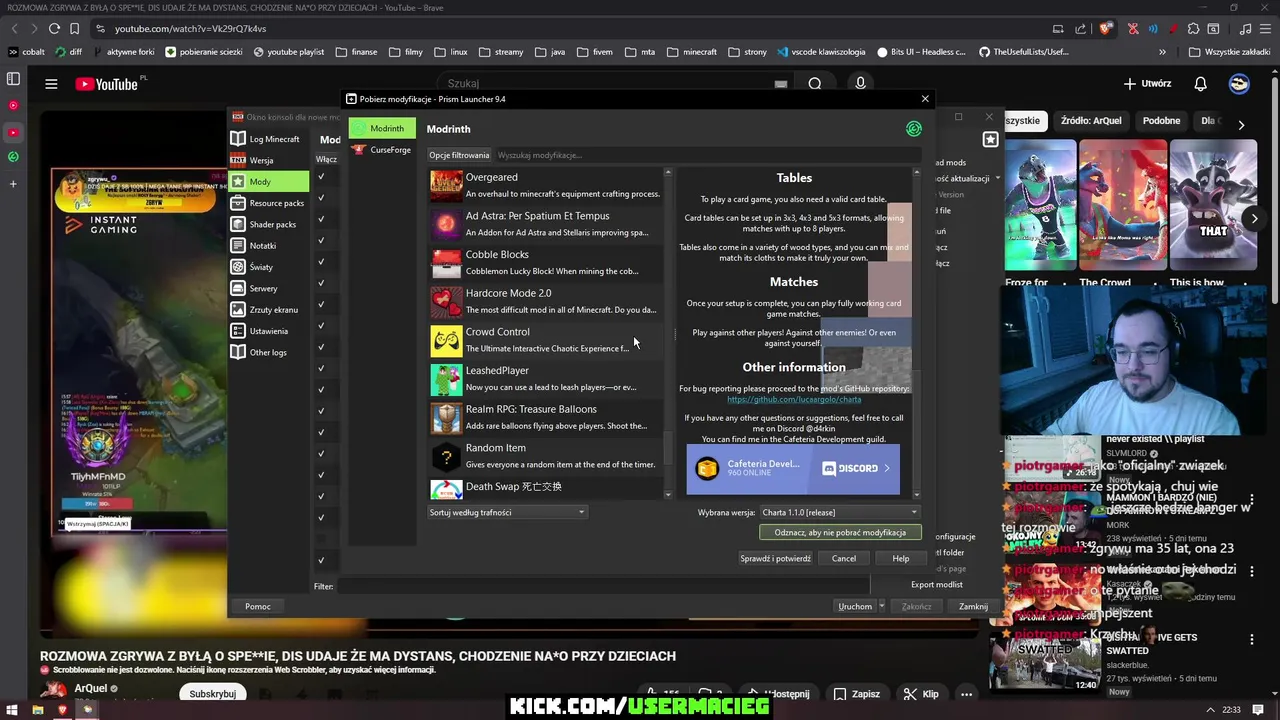Click the Pomoc button in console window

pyautogui.click(x=258, y=606)
